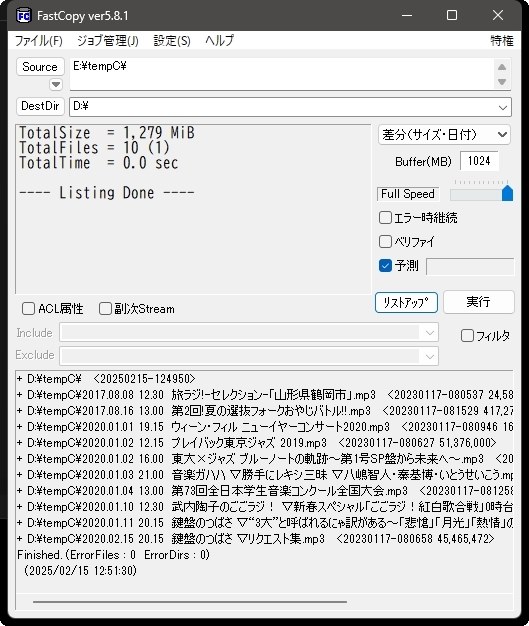Viewport: 529px width, 626px height.
Task: Open the DestDir path dropdown
Action: (503, 107)
